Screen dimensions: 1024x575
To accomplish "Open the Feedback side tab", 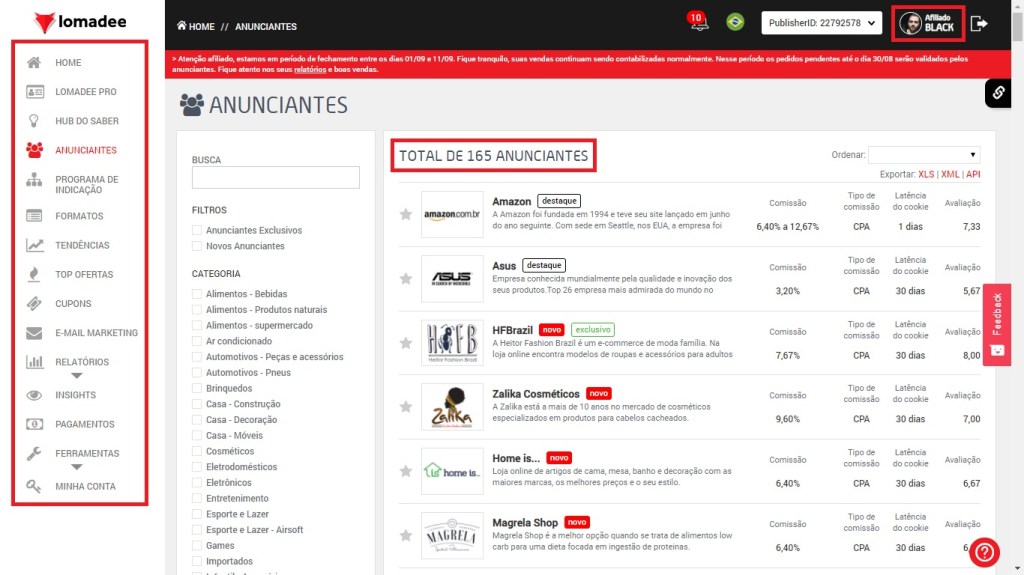I will (996, 325).
